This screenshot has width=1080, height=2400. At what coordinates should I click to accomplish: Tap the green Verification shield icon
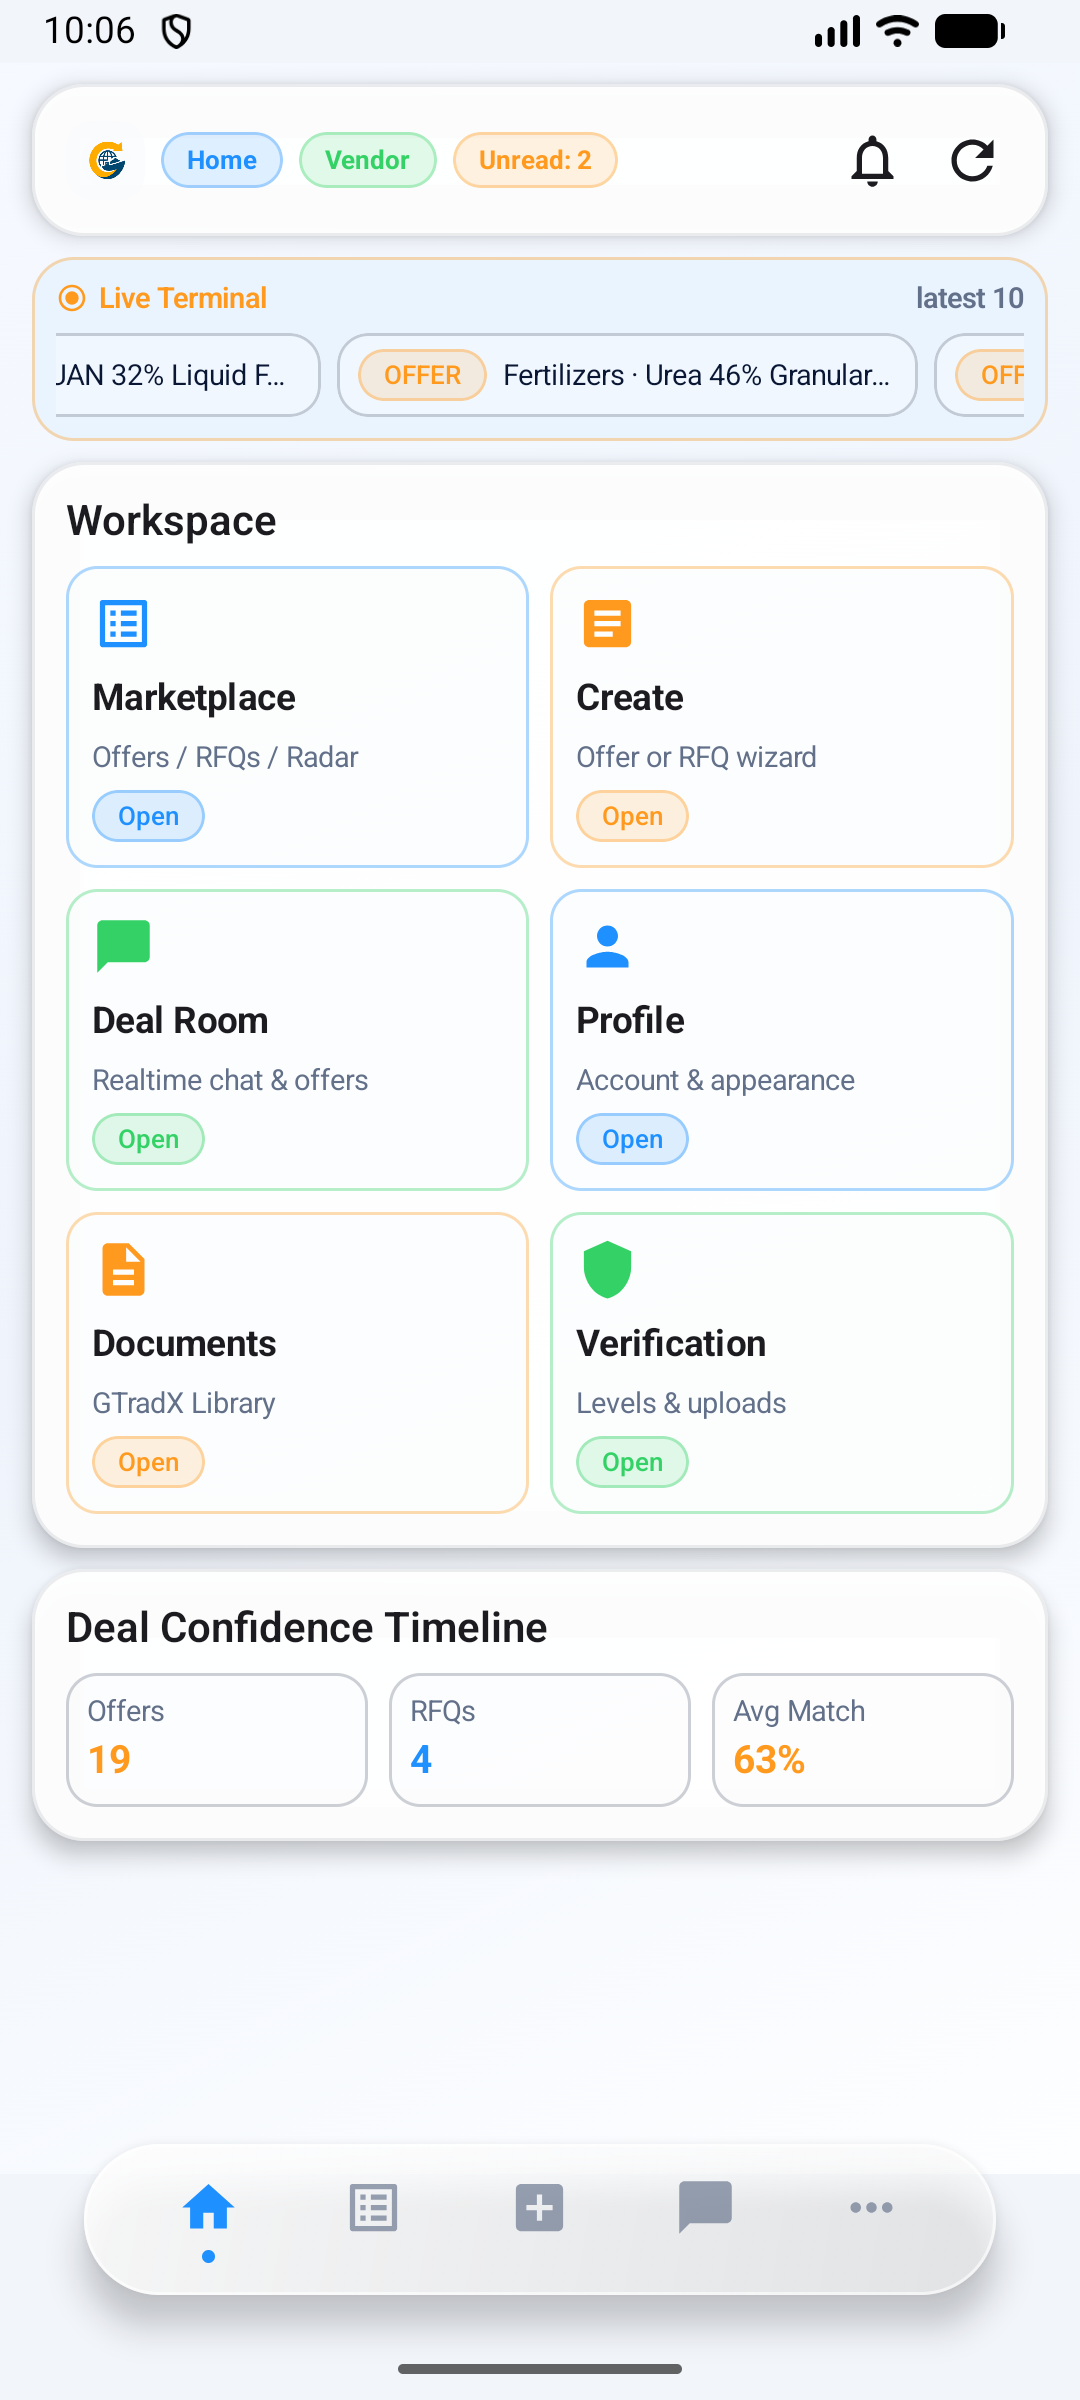(x=607, y=1270)
